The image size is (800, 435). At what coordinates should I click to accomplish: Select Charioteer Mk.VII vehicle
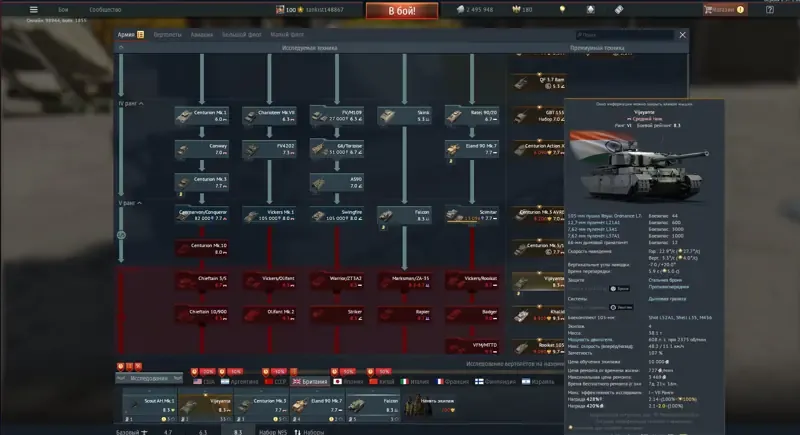point(269,116)
